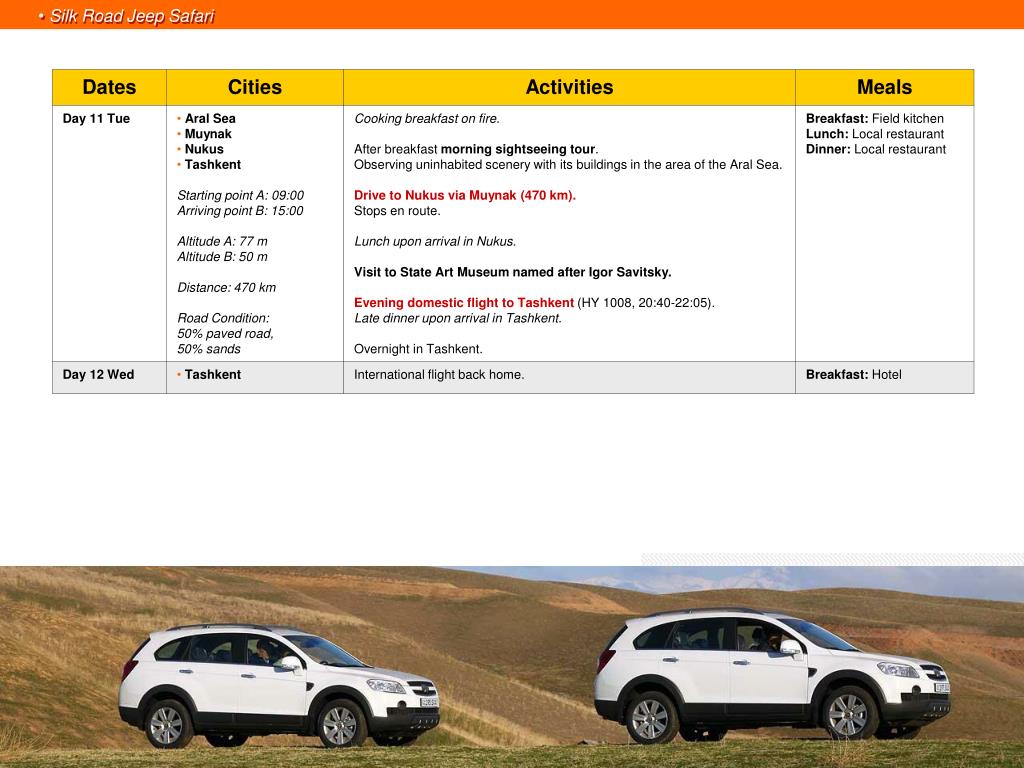Click 'Dinner: Local restaurant' meal entry
The height and width of the screenshot is (768, 1024).
(x=876, y=149)
